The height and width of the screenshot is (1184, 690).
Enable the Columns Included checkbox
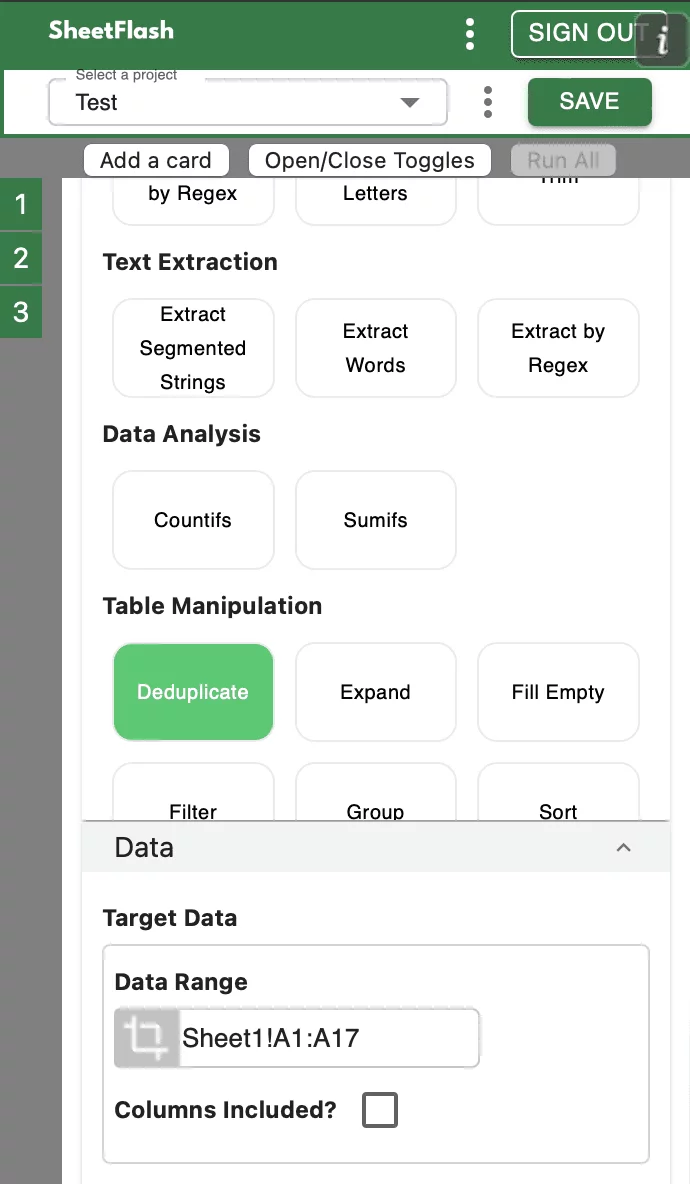click(380, 1110)
